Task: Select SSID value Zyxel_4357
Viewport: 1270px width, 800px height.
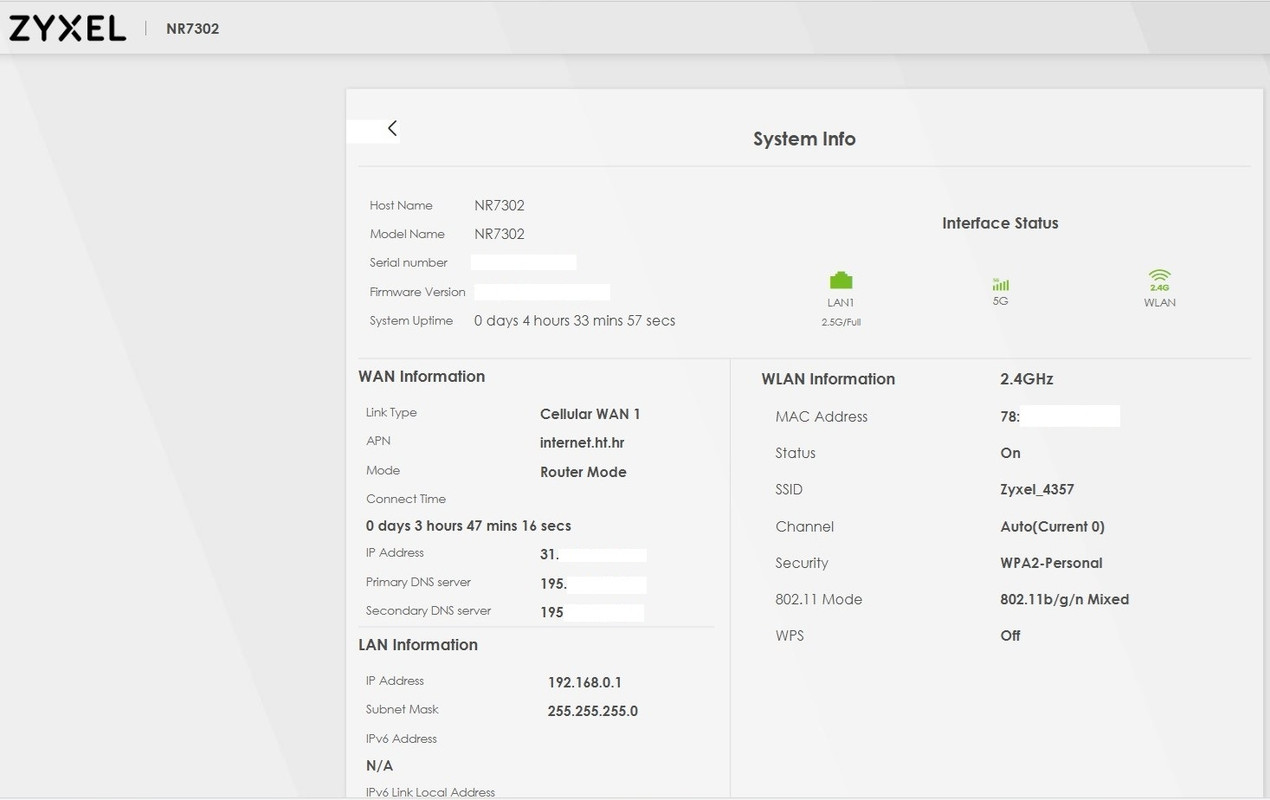Action: [1037, 490]
